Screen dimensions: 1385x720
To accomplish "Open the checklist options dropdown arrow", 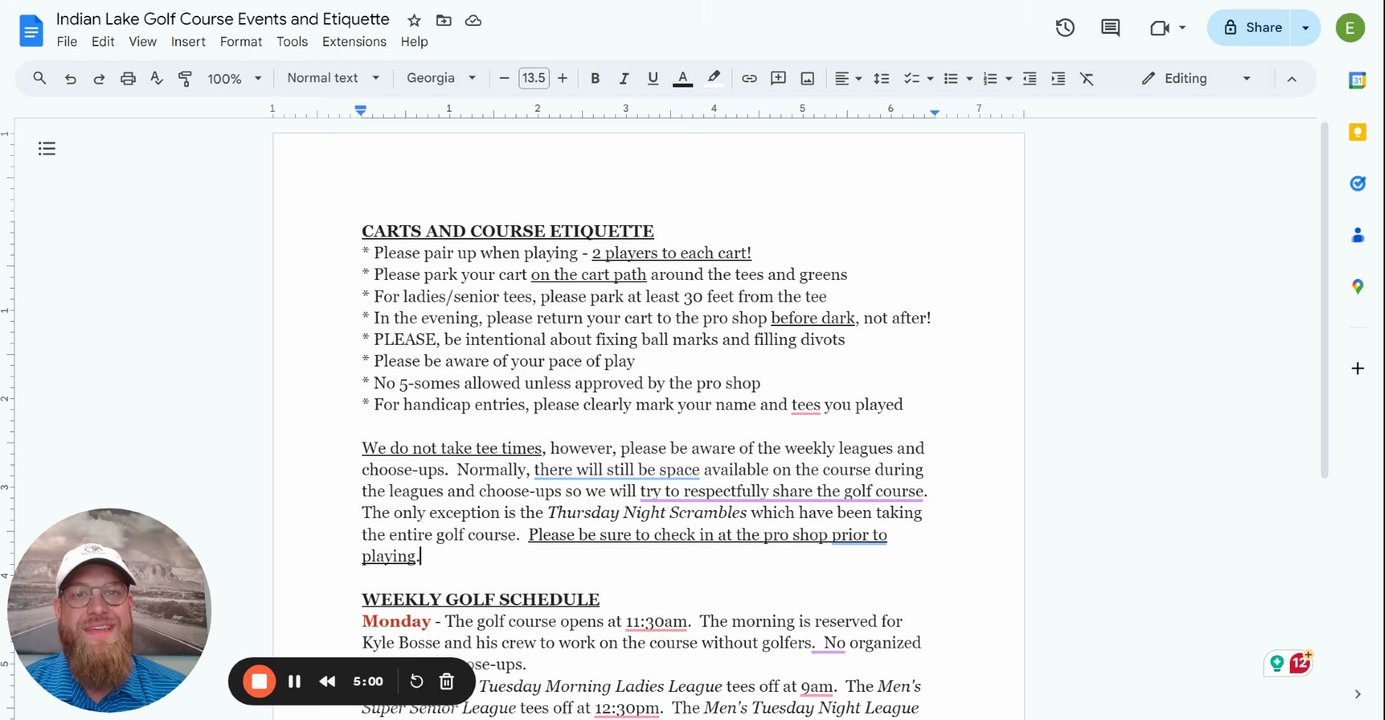I will click(x=930, y=78).
